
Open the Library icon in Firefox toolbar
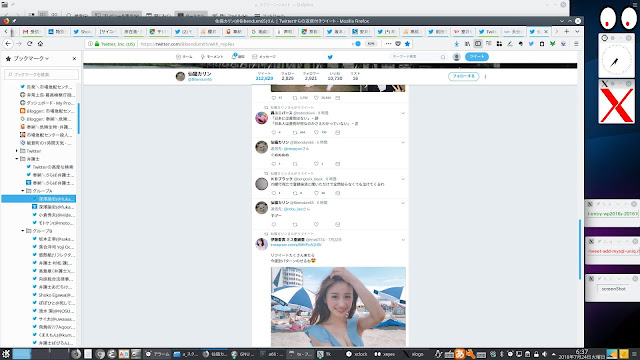pyautogui.click(x=467, y=44)
